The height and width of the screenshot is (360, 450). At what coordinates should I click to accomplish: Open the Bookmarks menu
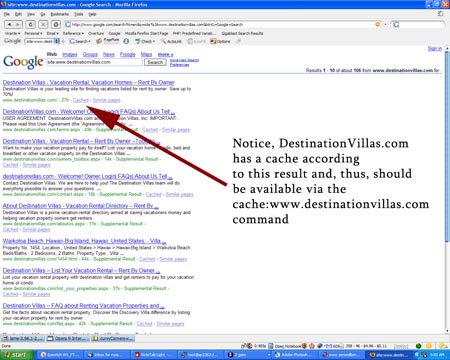point(60,14)
